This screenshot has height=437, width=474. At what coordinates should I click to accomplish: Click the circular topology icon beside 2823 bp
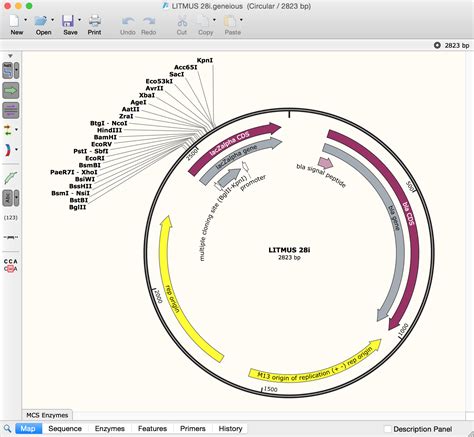tap(437, 45)
